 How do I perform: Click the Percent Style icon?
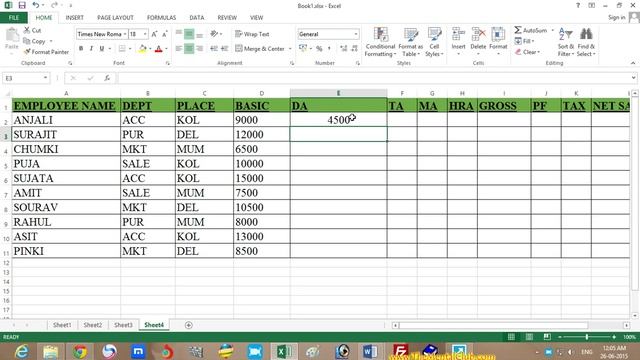coord(319,49)
